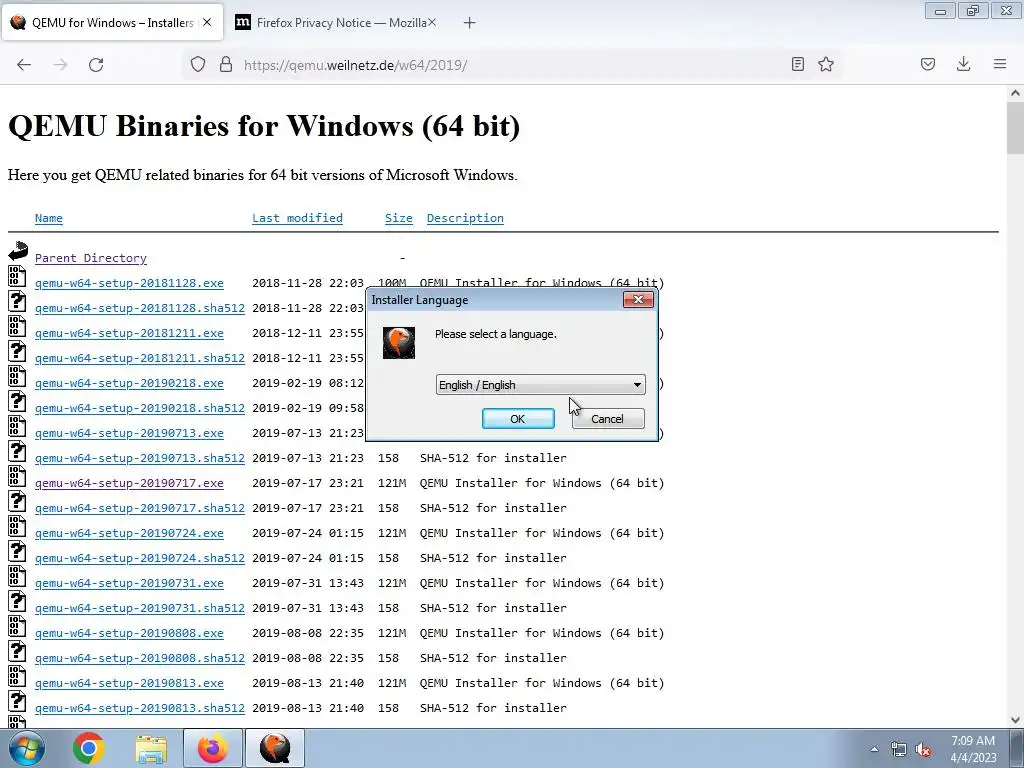This screenshot has height=768, width=1024.
Task: Select Firefox taskbar button
Action: coord(213,748)
